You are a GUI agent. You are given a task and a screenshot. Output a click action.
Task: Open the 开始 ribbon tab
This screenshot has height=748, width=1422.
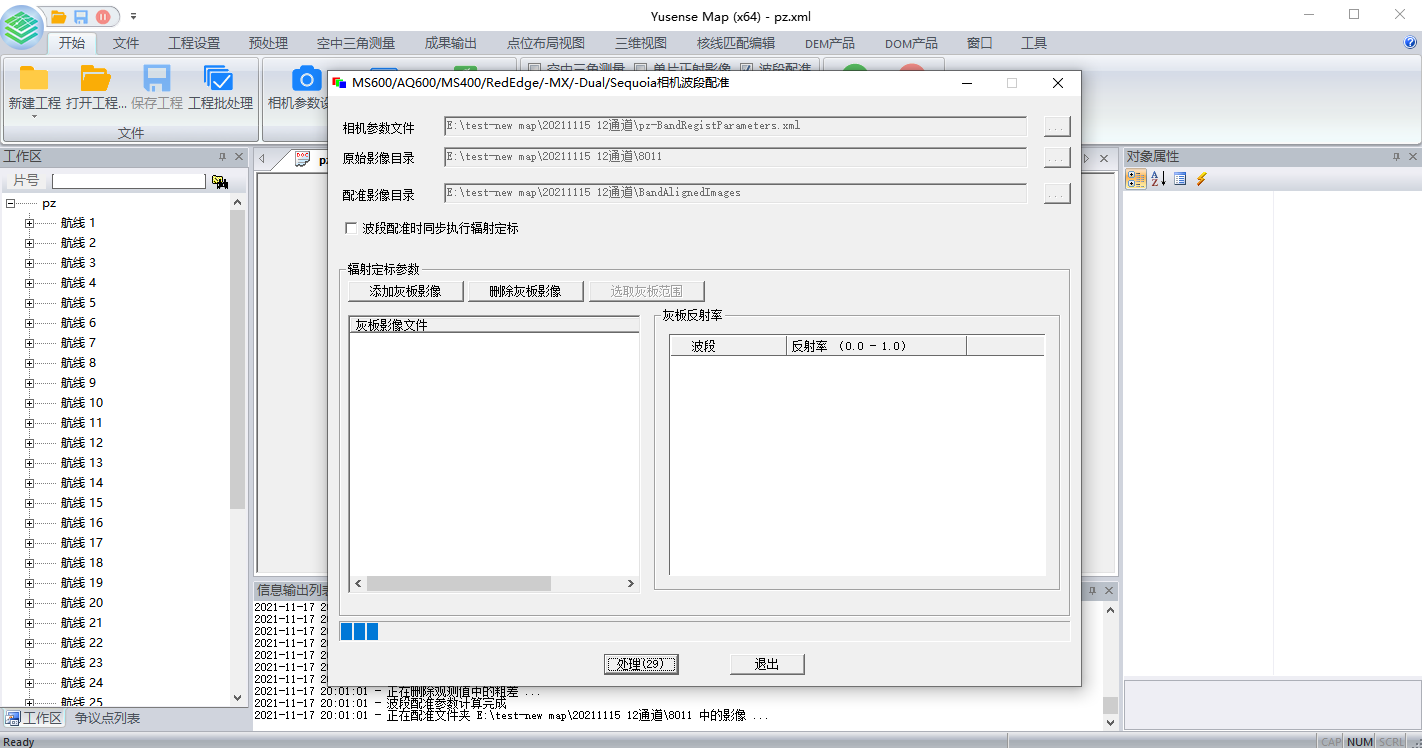(71, 43)
